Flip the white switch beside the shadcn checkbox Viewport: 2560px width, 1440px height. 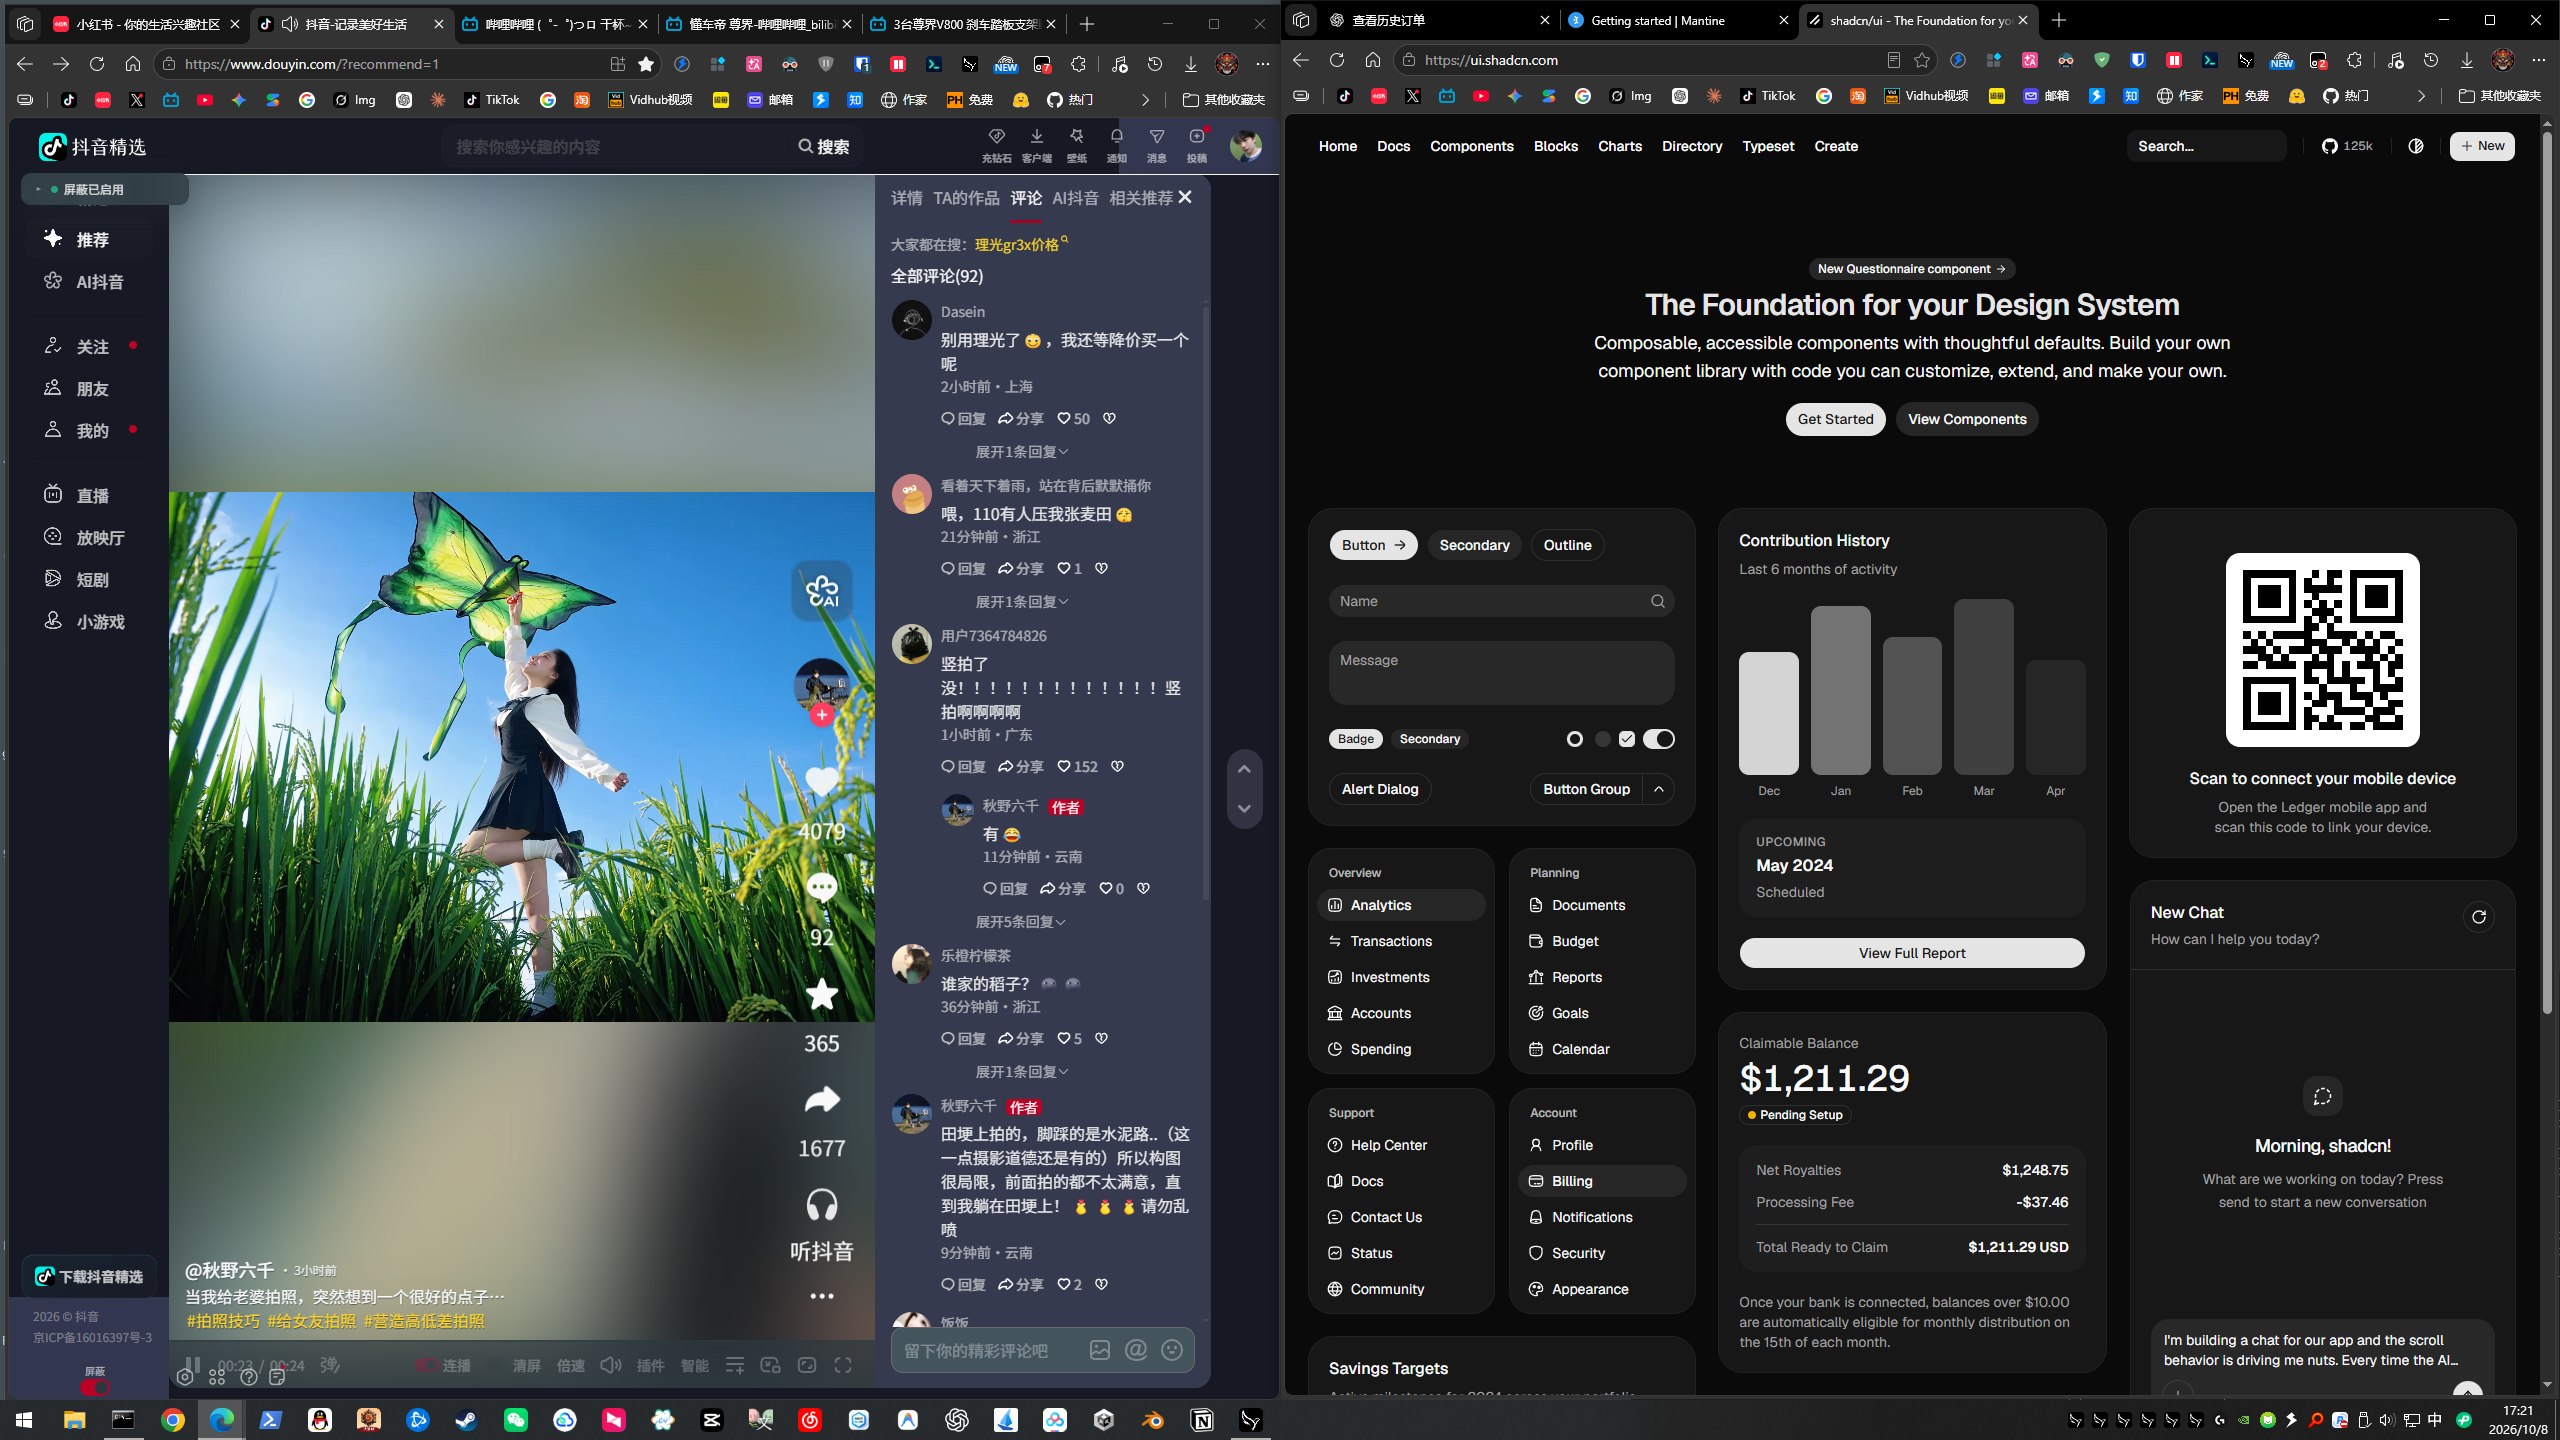(x=1658, y=739)
